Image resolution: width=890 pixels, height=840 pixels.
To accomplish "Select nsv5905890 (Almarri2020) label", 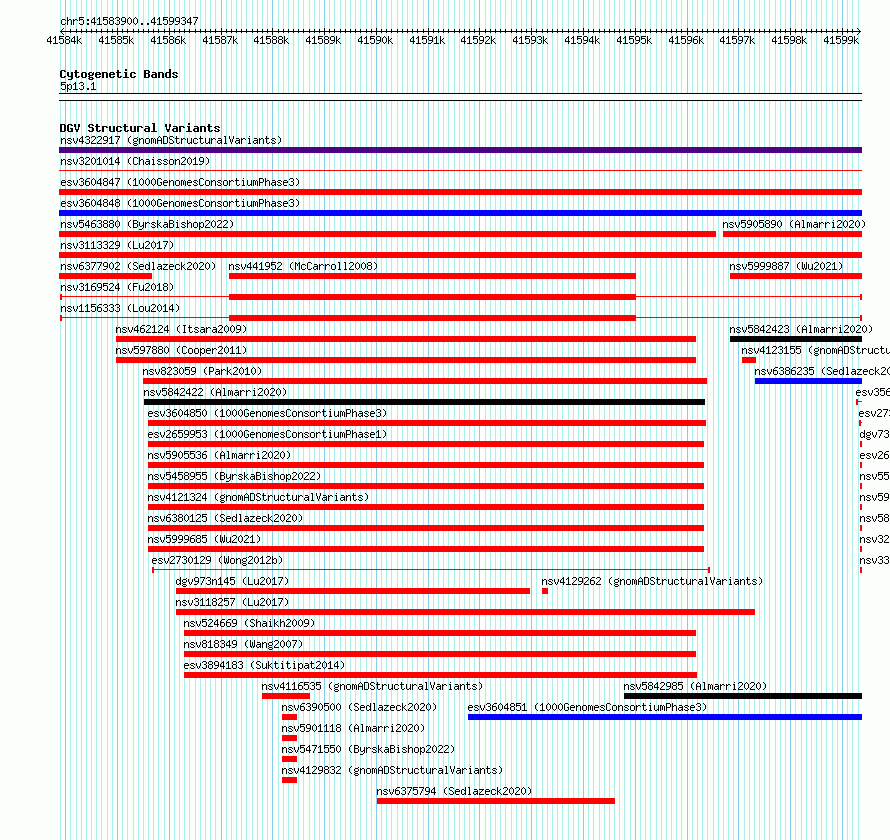I will point(794,224).
